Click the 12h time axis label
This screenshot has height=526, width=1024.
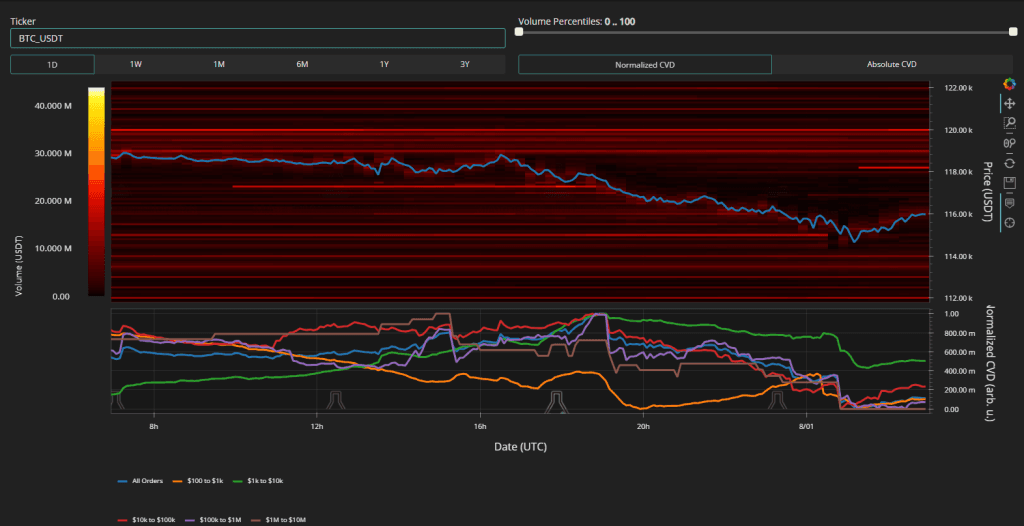tap(317, 426)
